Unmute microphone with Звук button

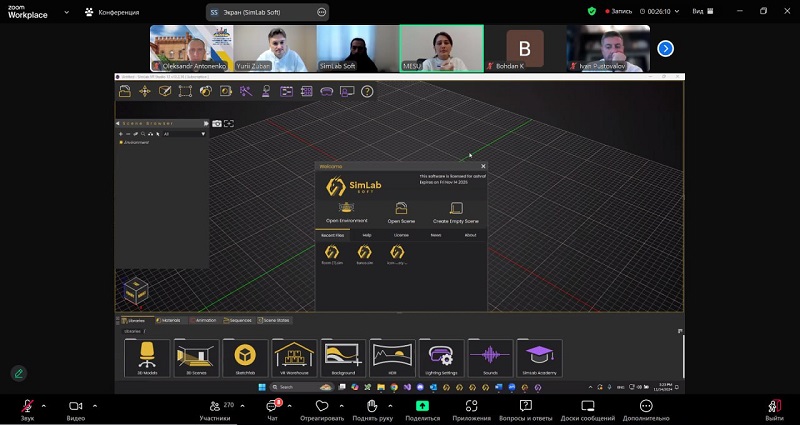[27, 410]
